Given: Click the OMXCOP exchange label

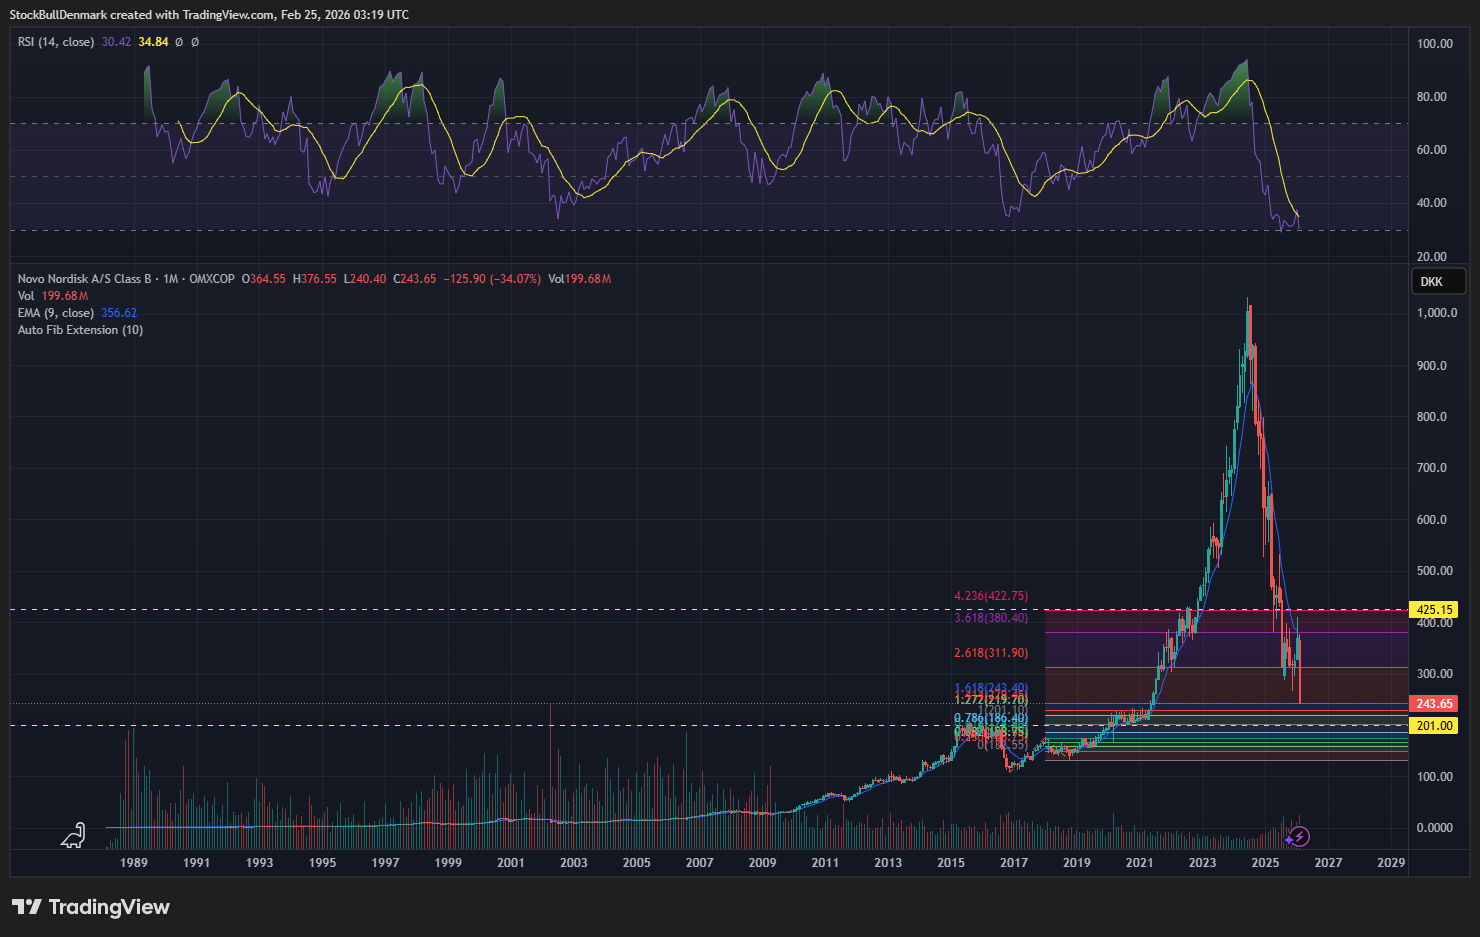Looking at the screenshot, I should pos(212,279).
